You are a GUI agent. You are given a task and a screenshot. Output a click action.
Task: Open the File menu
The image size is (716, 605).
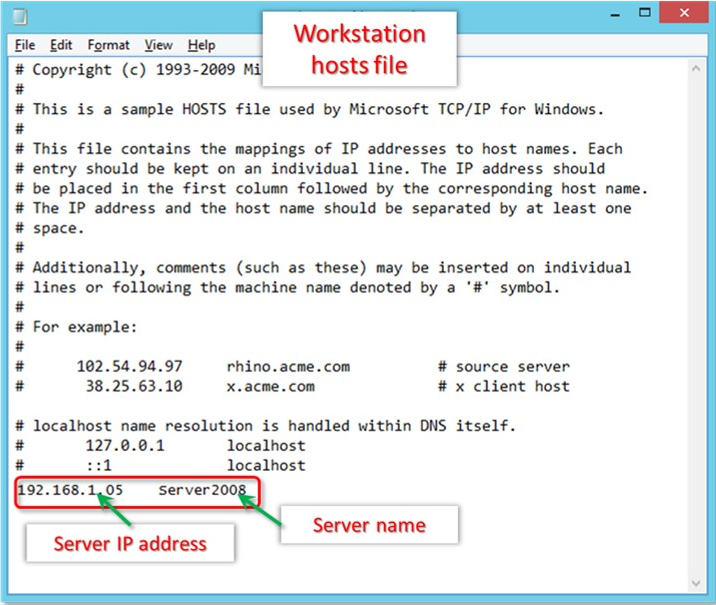tap(25, 45)
